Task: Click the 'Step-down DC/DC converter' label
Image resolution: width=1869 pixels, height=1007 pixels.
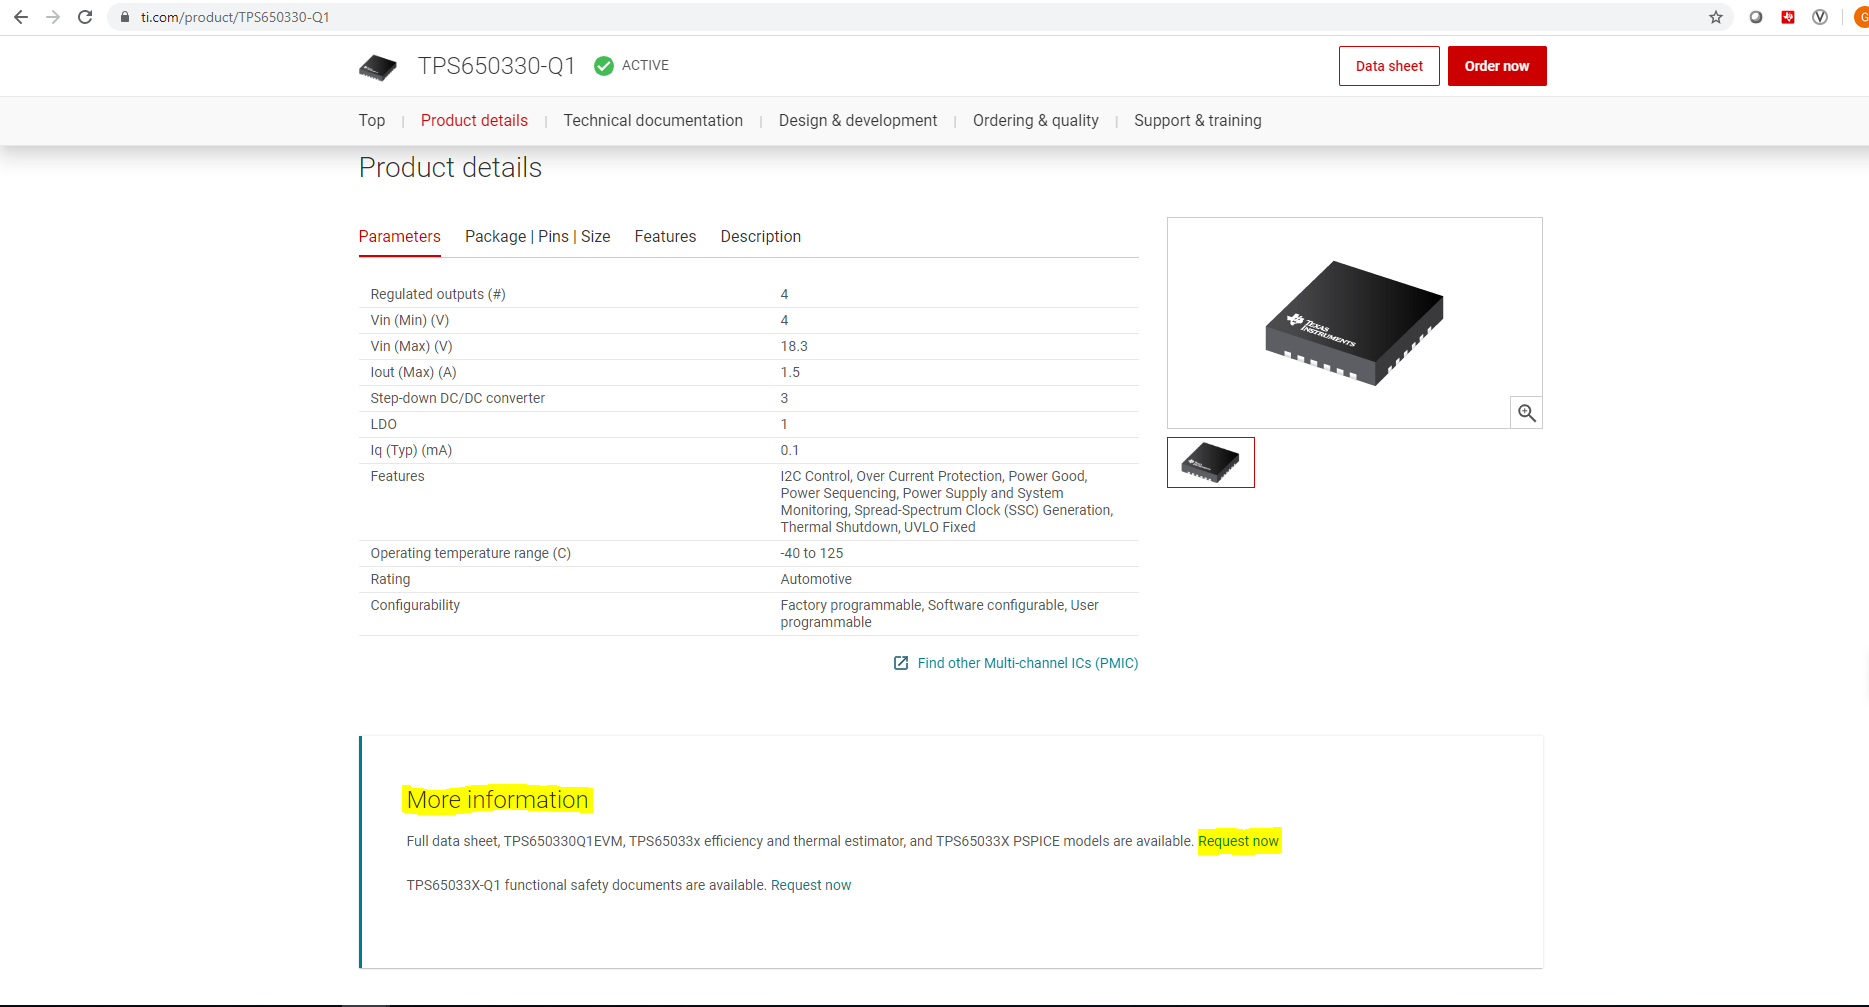Action: [458, 398]
